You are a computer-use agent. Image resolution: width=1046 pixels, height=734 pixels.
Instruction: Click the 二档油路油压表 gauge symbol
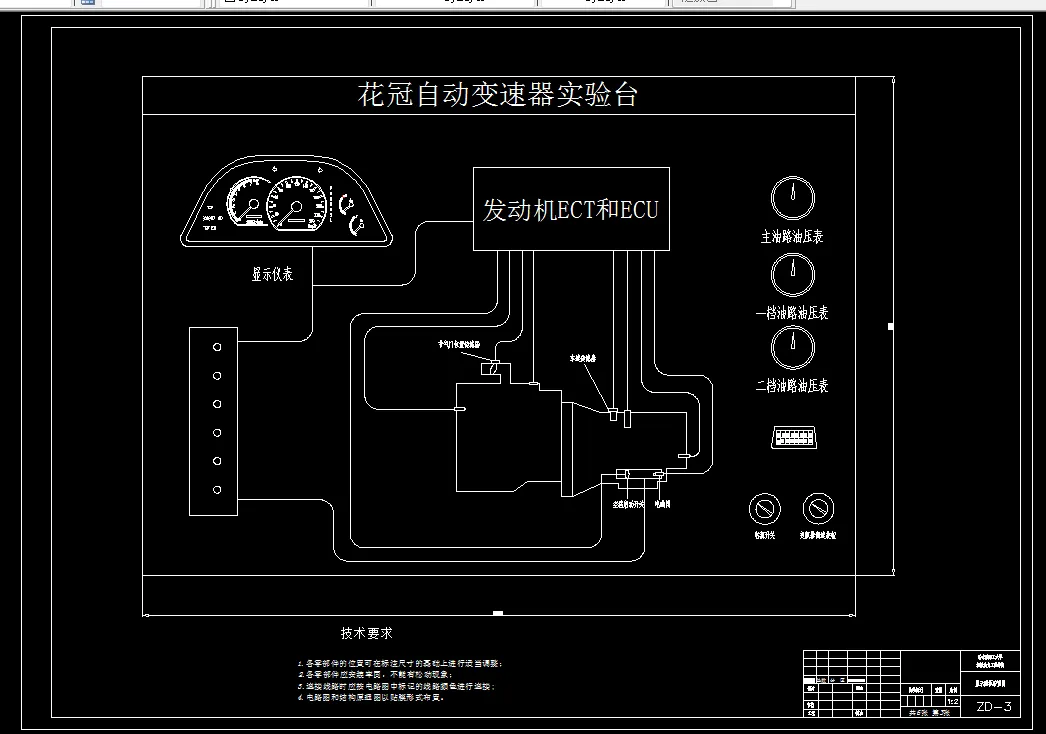click(x=792, y=348)
